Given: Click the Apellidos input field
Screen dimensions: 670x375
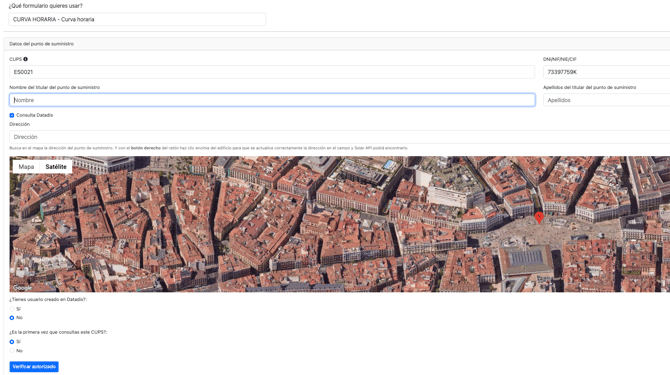Looking at the screenshot, I should pos(606,100).
